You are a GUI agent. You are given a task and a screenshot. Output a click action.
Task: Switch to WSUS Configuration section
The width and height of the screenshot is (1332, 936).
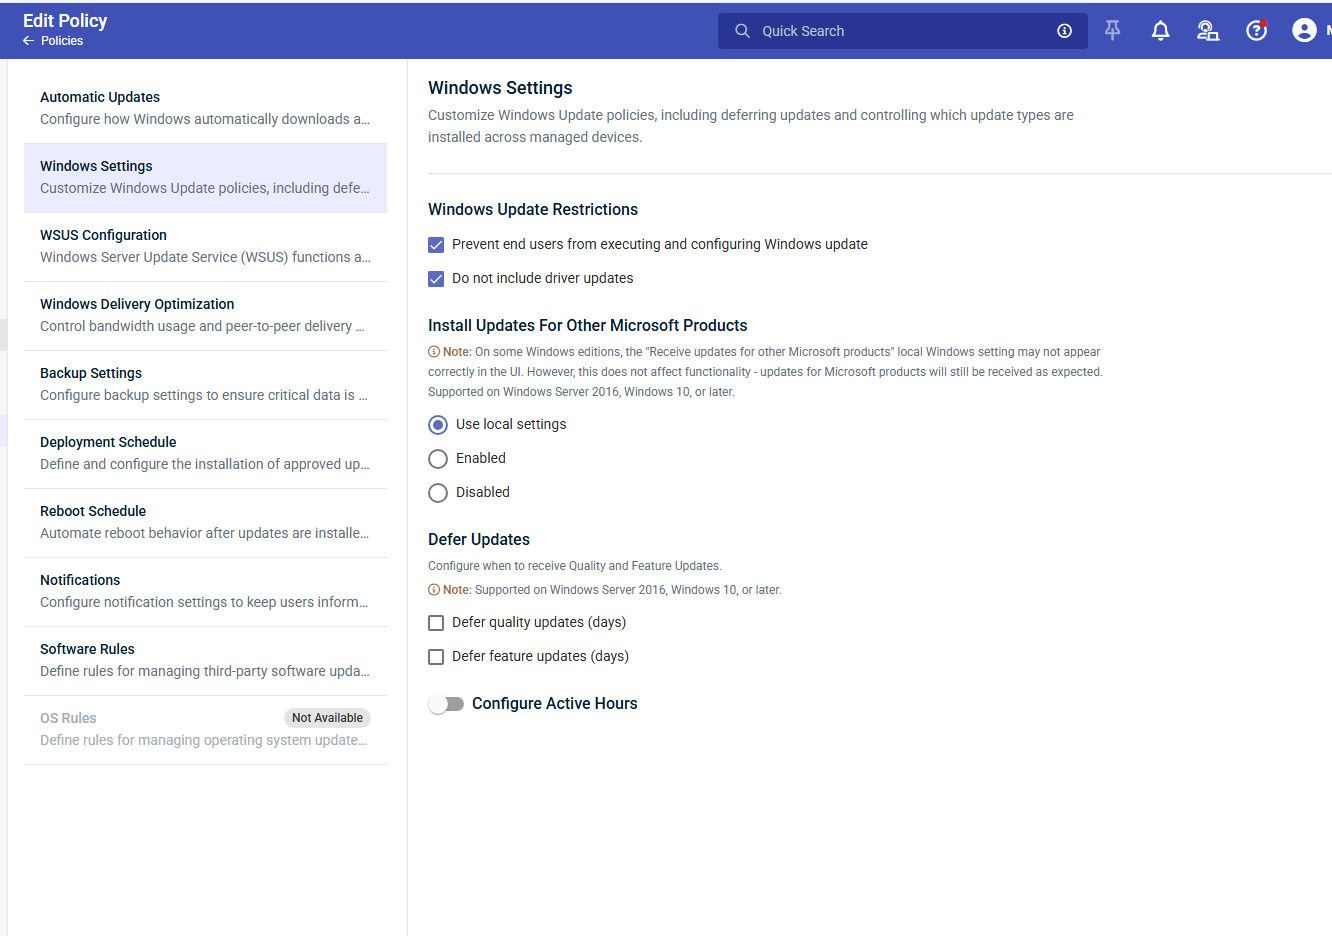pos(205,246)
